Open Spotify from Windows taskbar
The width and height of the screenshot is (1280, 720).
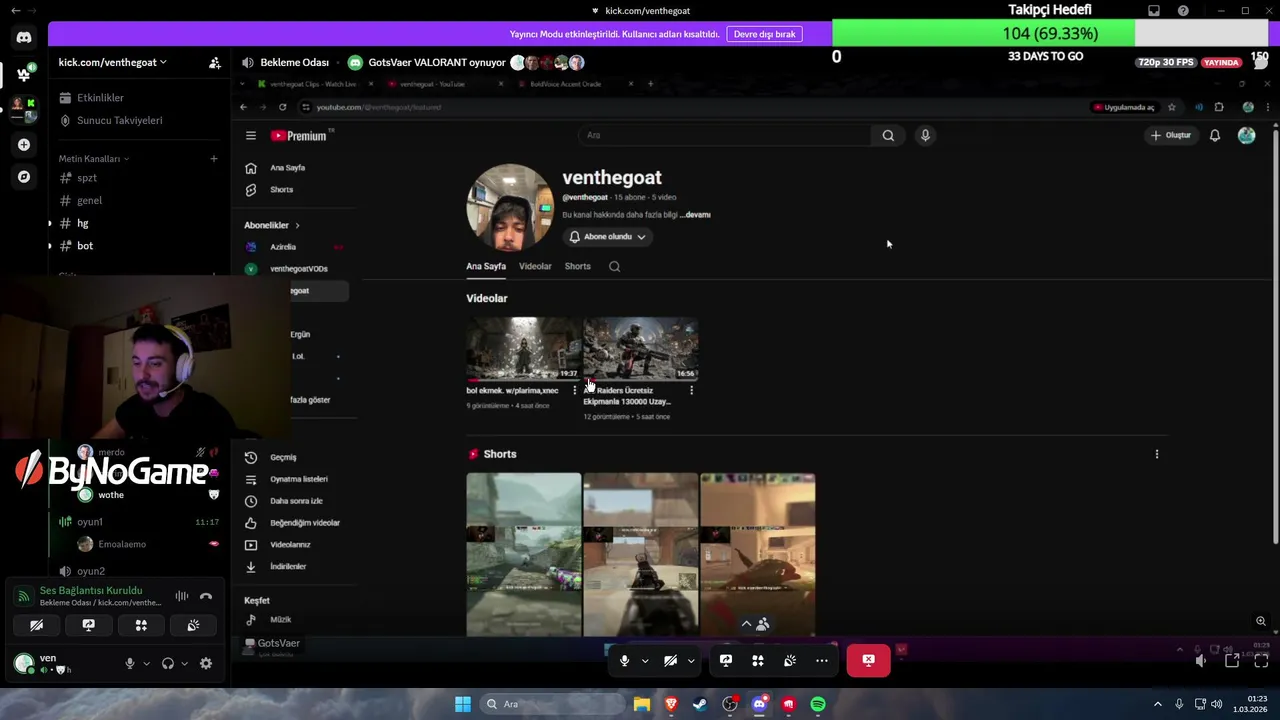[818, 704]
